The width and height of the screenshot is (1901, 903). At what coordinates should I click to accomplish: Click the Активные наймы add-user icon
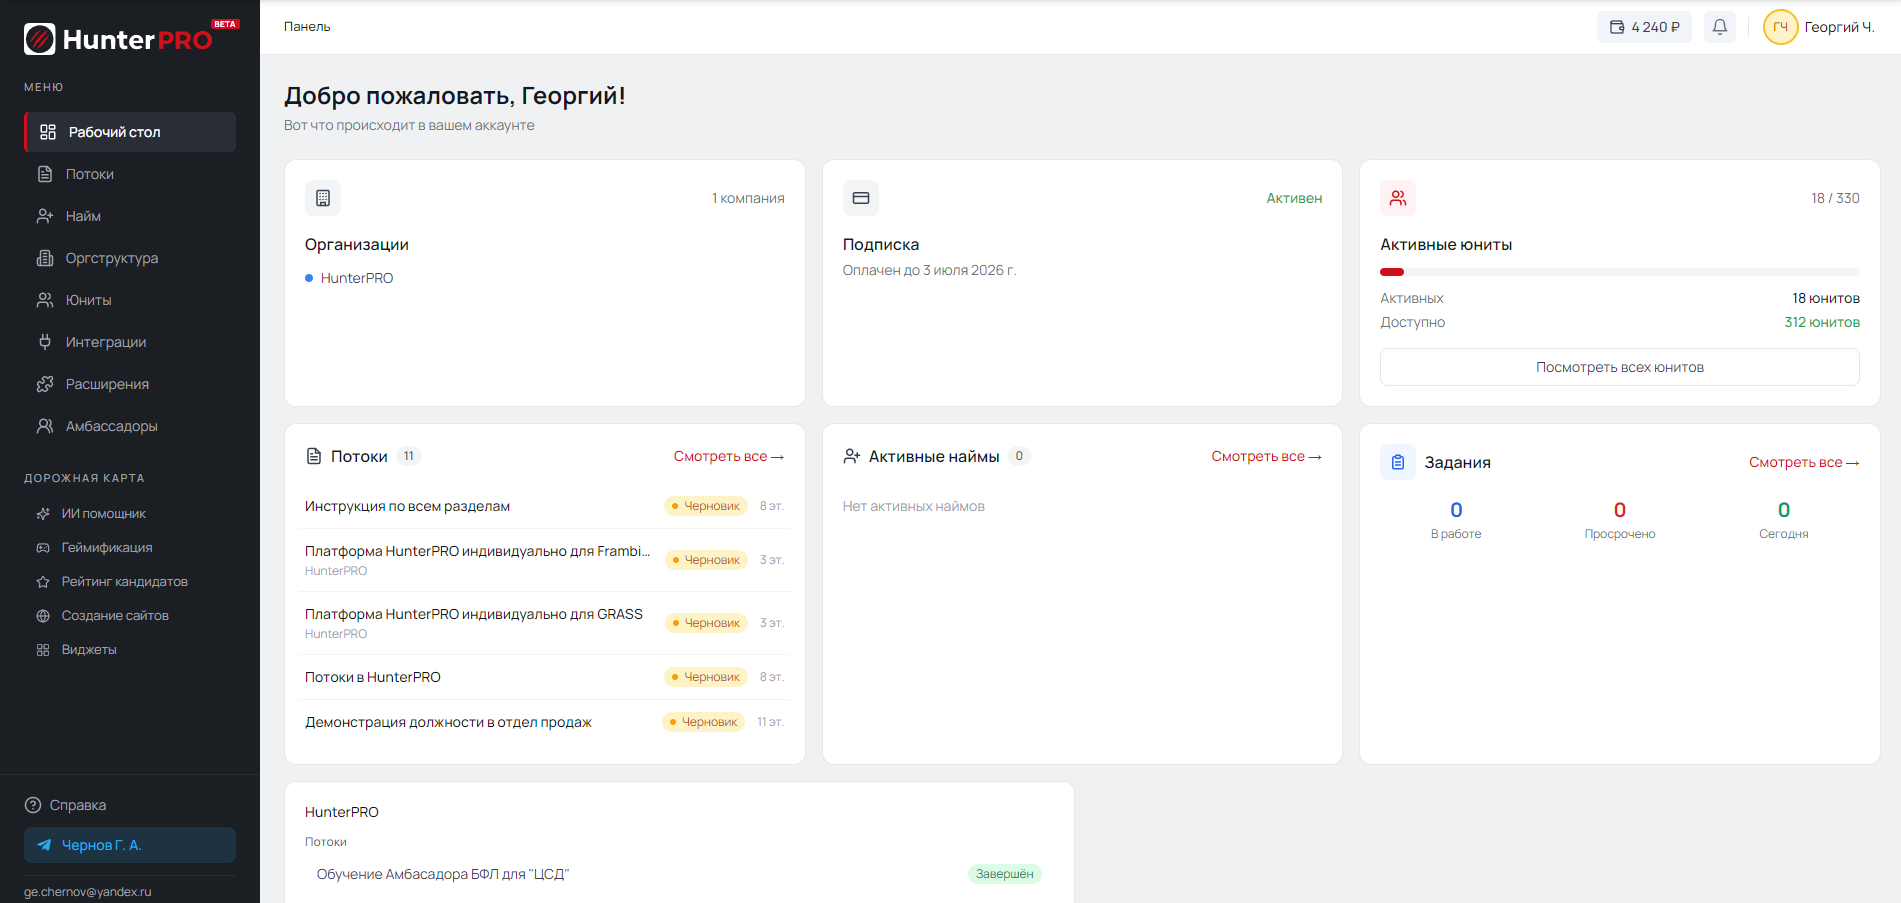[x=852, y=456]
